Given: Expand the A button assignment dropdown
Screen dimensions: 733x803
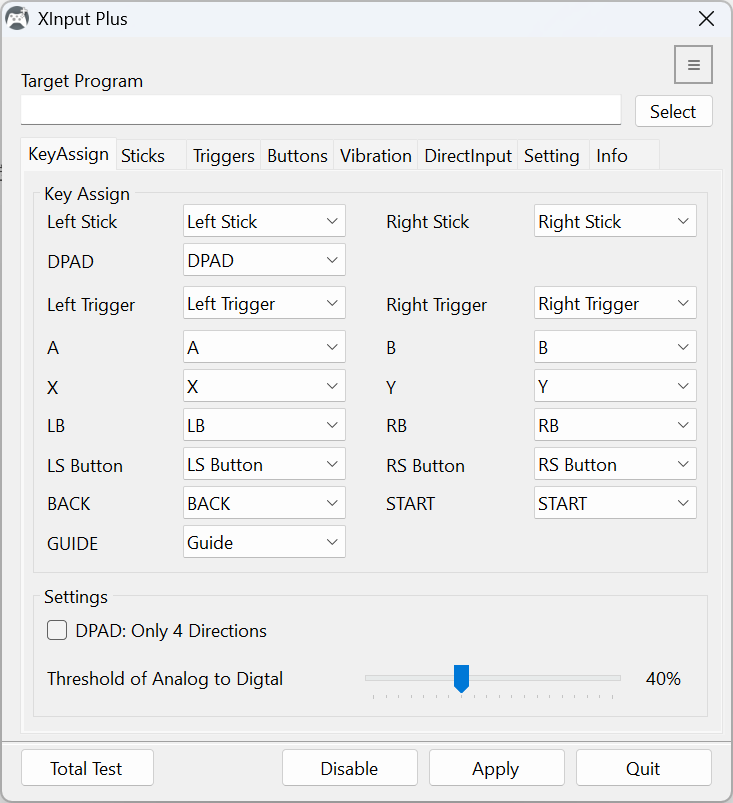Looking at the screenshot, I should click(x=264, y=347).
